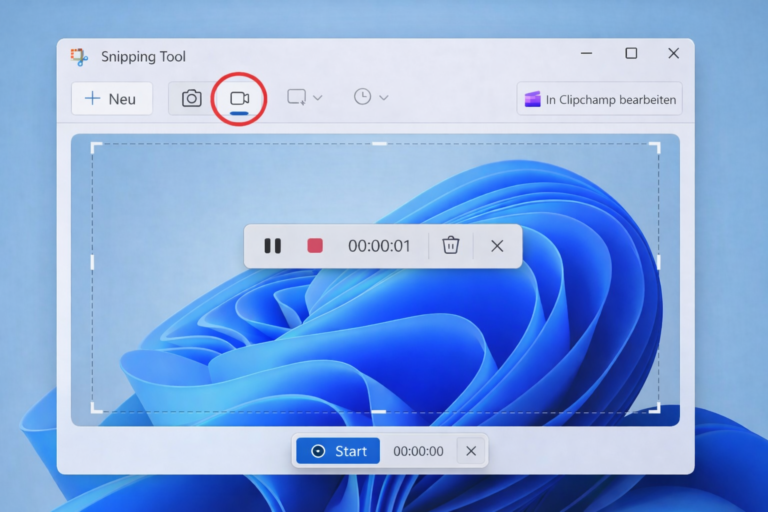The height and width of the screenshot is (512, 768).
Task: Create a new snip with Neu
Action: 111,99
